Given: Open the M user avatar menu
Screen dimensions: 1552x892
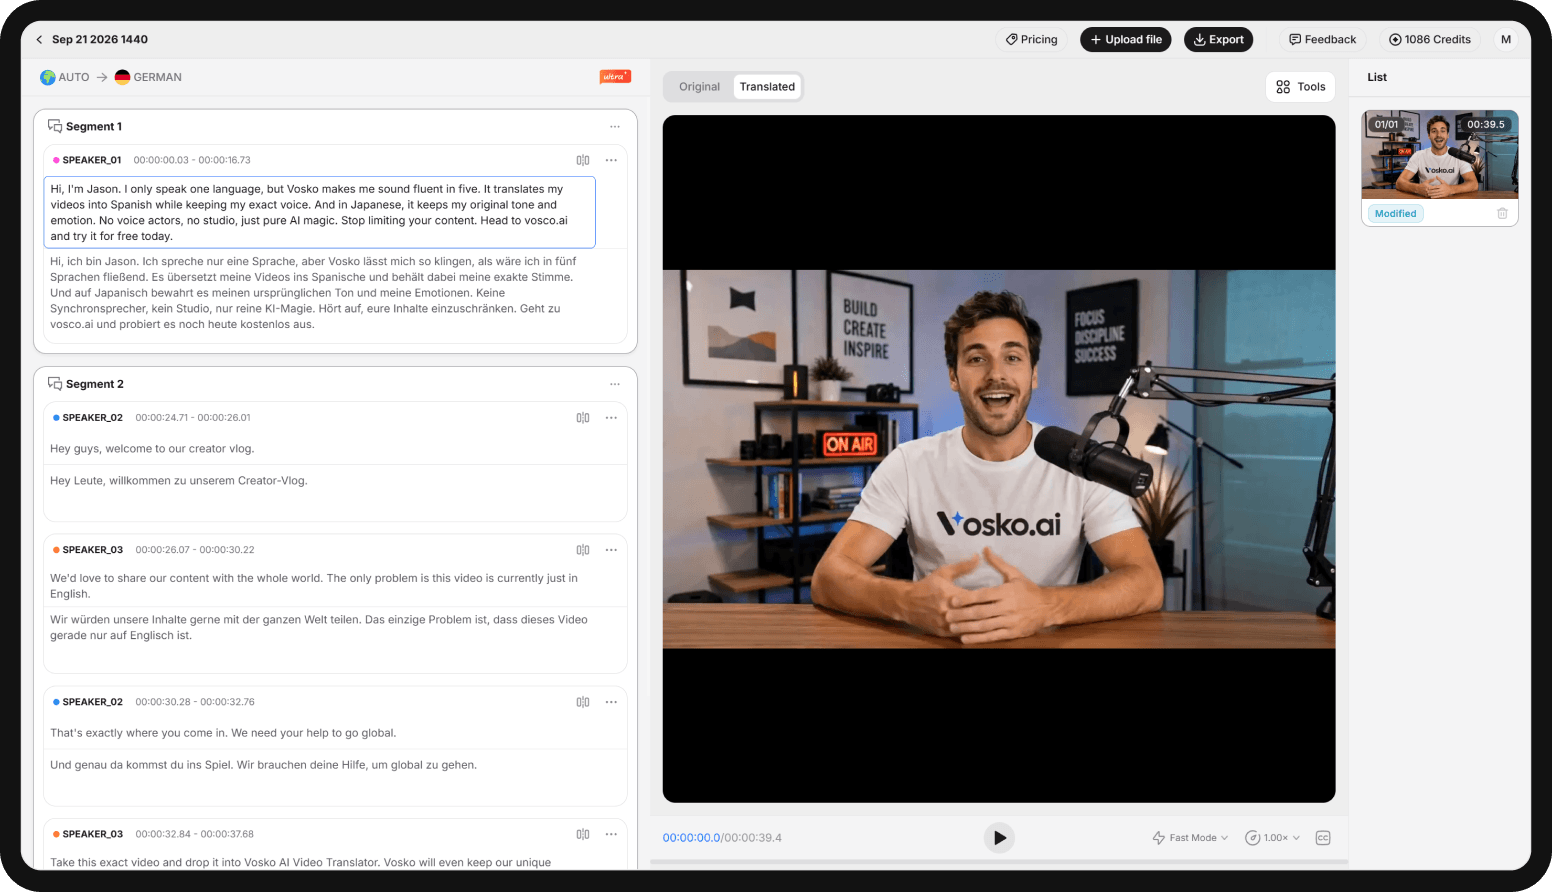Looking at the screenshot, I should [1506, 40].
